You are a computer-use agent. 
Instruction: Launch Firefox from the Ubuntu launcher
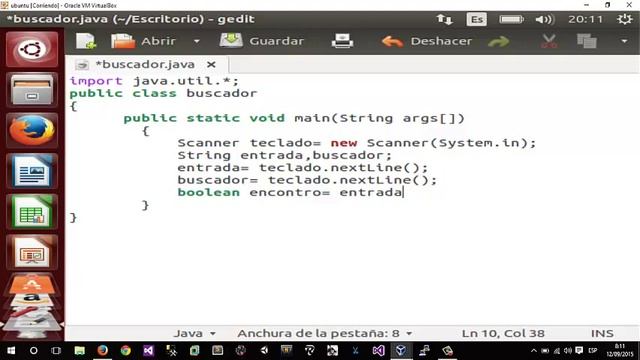tap(32, 130)
